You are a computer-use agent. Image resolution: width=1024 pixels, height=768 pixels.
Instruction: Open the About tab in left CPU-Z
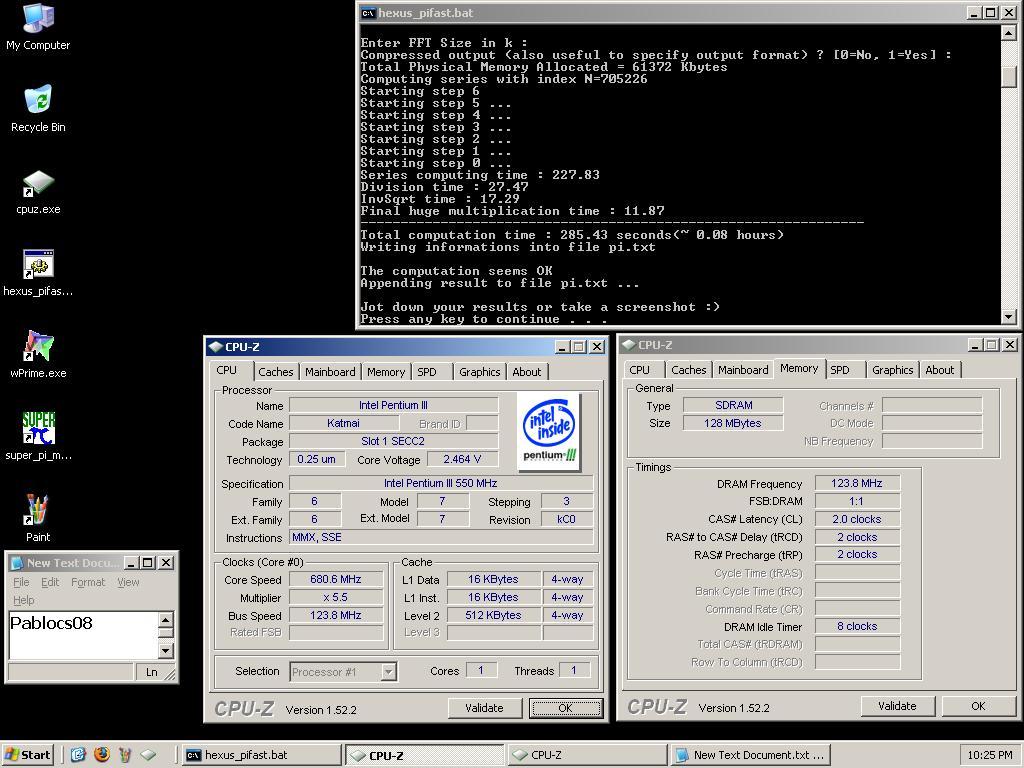click(x=526, y=372)
